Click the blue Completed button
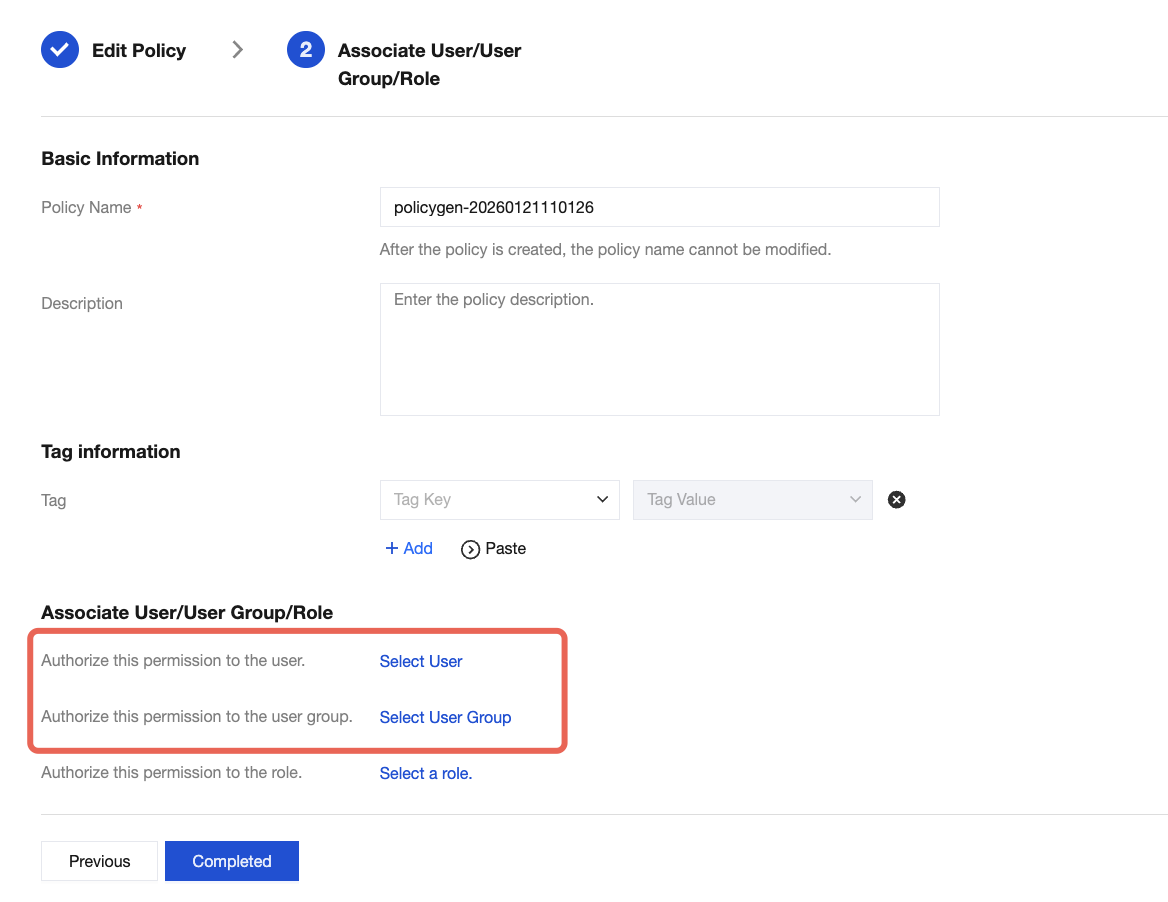Image resolution: width=1168 pixels, height=902 pixels. 232,862
